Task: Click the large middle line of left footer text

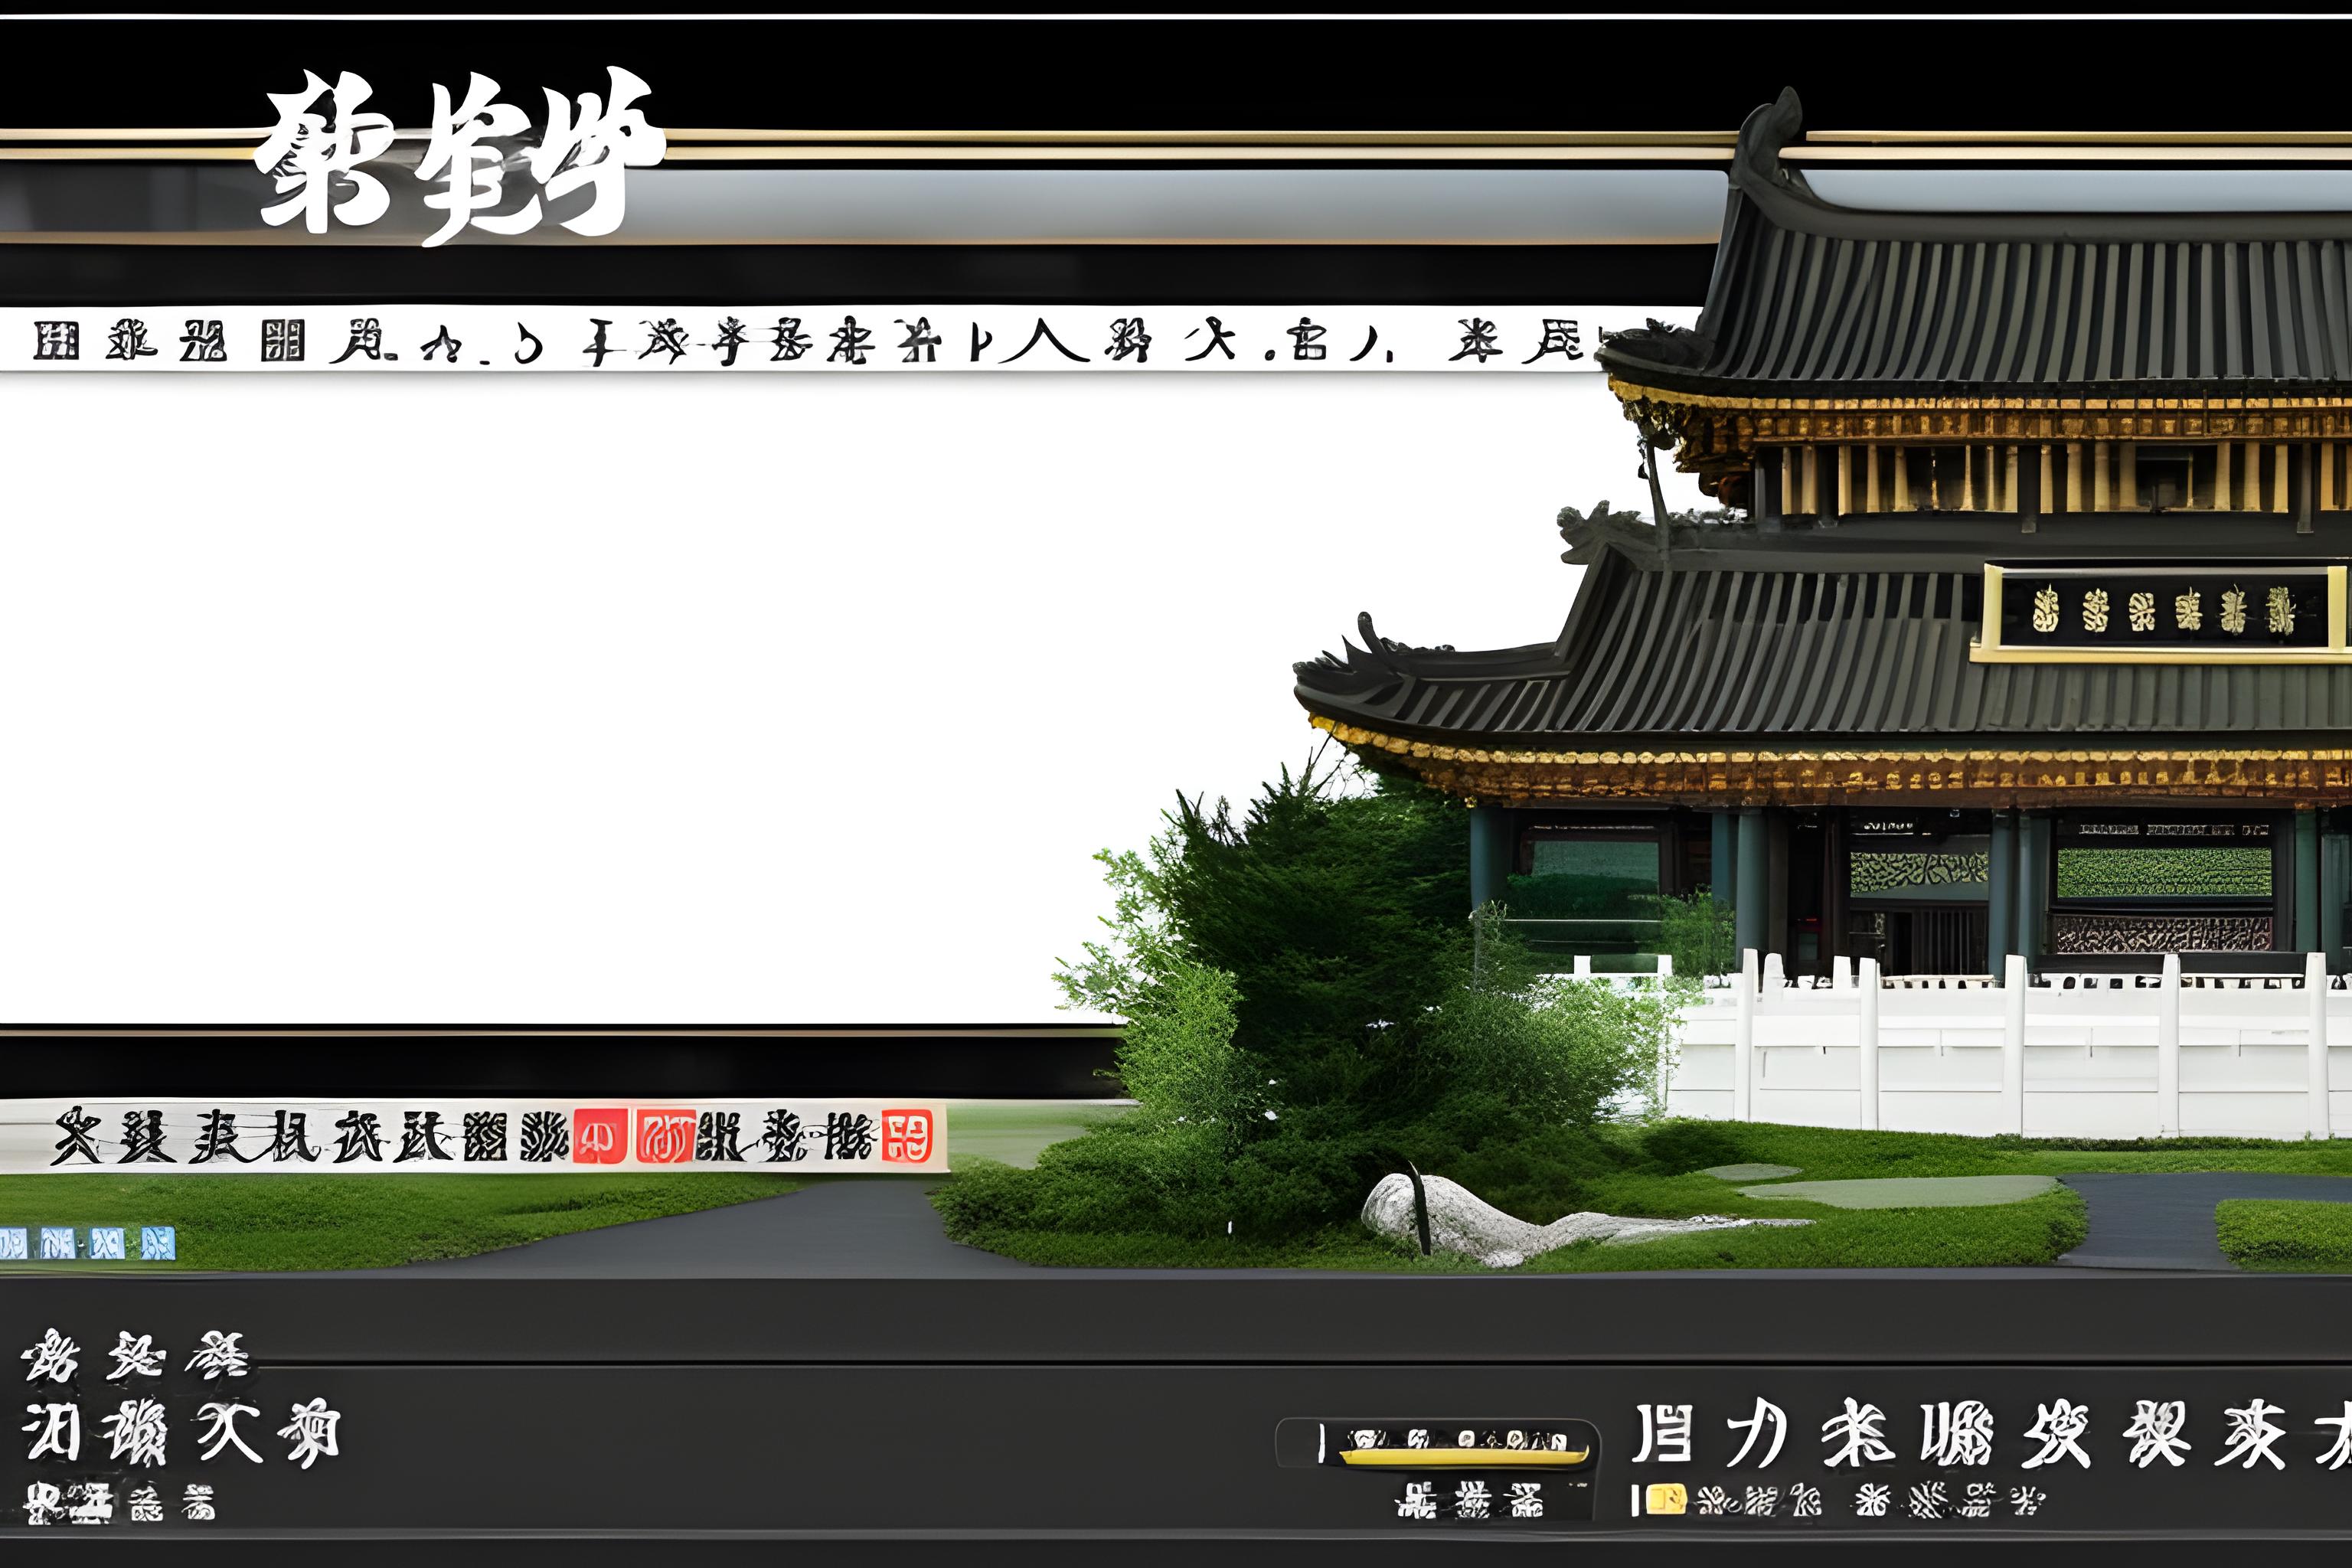Action: (x=180, y=1433)
